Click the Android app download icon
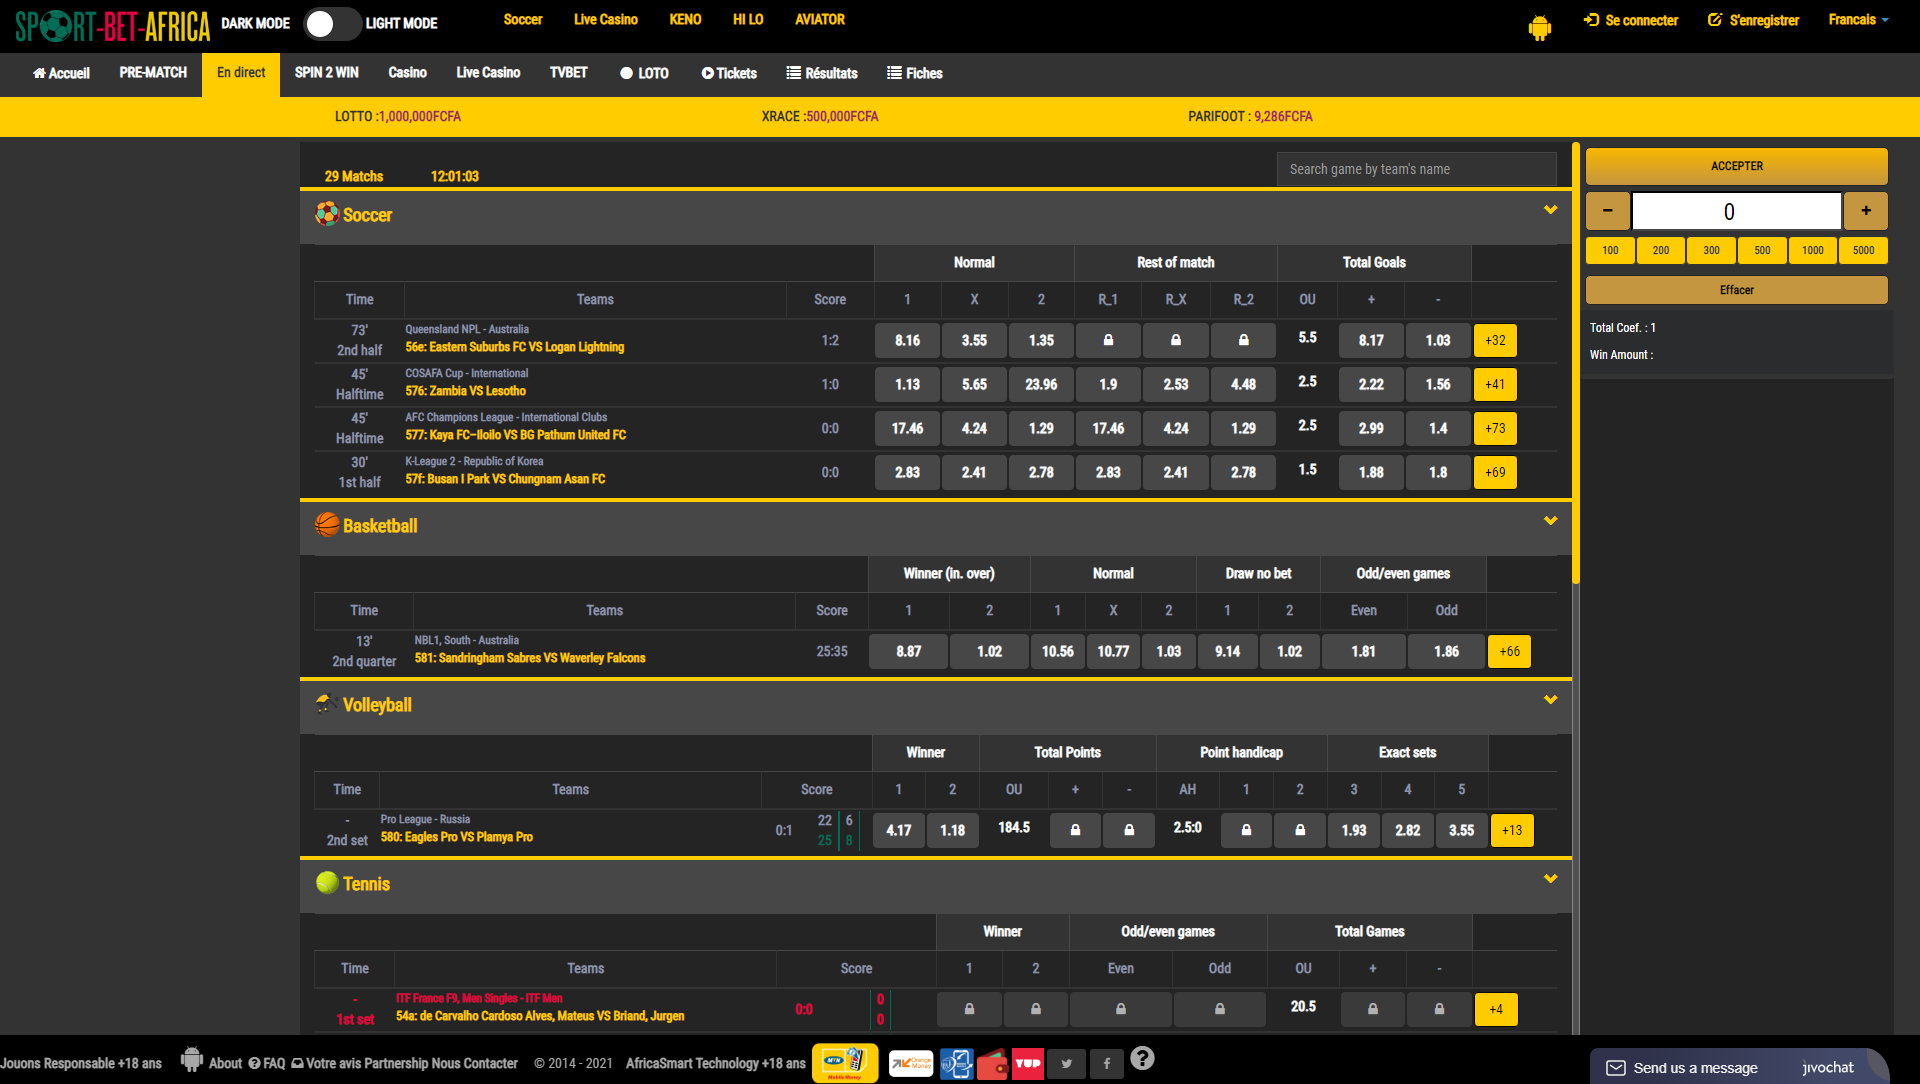 pyautogui.click(x=1539, y=27)
